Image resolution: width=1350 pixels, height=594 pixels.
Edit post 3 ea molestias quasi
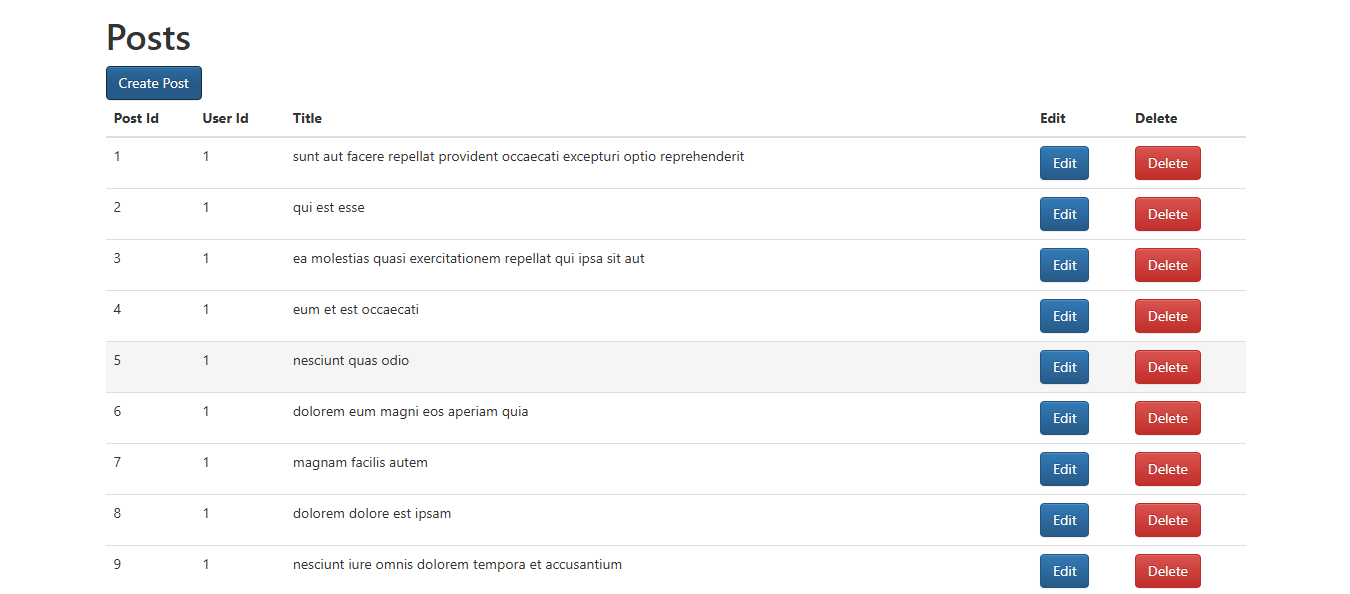pyautogui.click(x=1064, y=265)
